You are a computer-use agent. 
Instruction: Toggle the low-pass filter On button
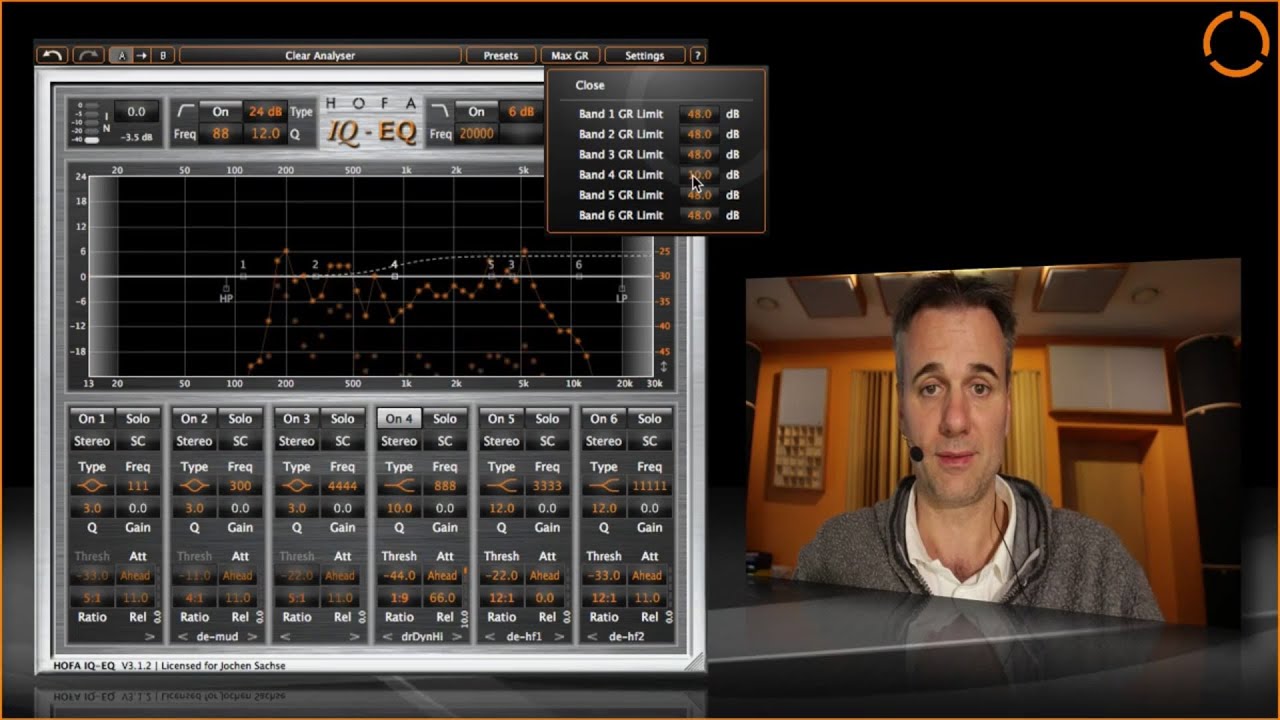click(476, 112)
